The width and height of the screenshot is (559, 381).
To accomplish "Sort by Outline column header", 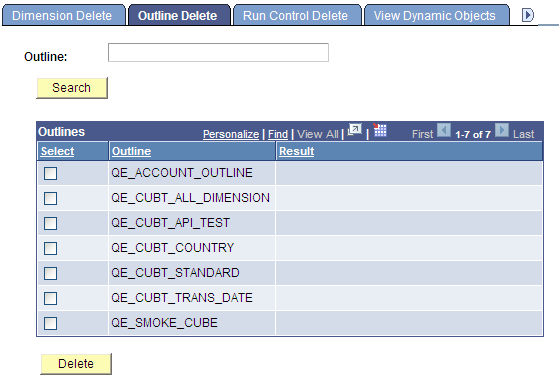I will (x=131, y=151).
